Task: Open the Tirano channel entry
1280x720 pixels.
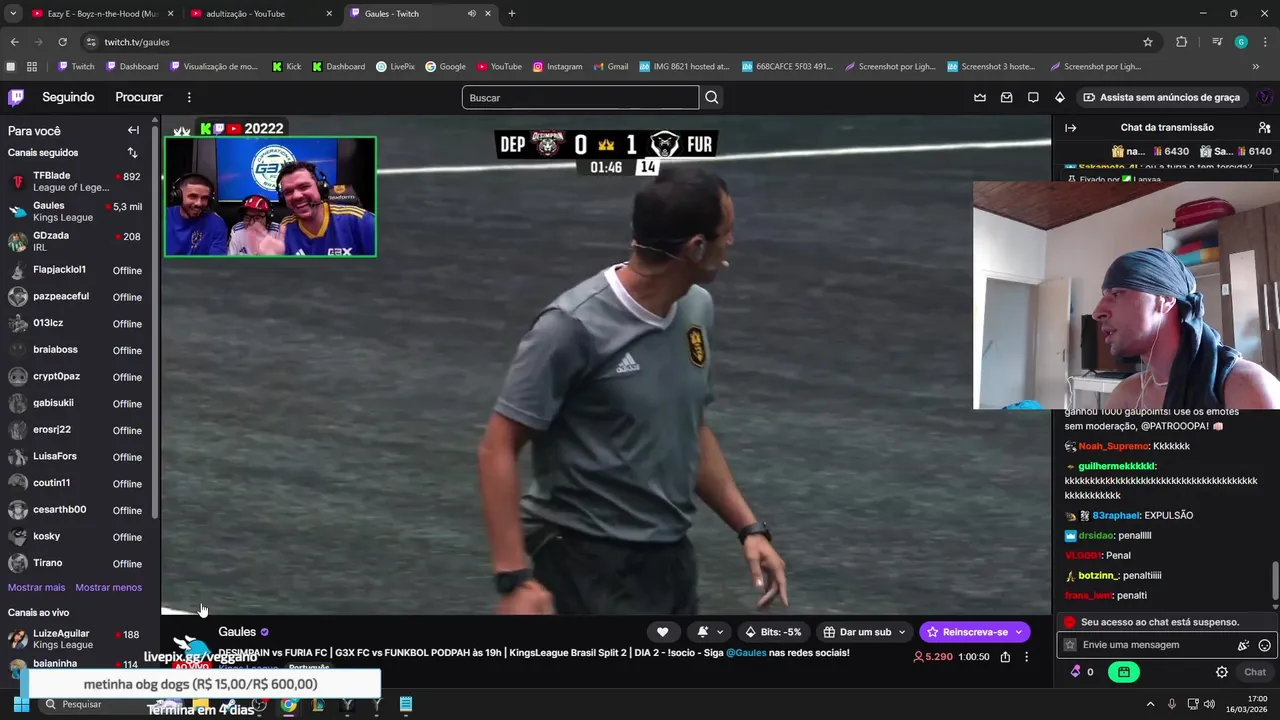Action: pos(78,563)
